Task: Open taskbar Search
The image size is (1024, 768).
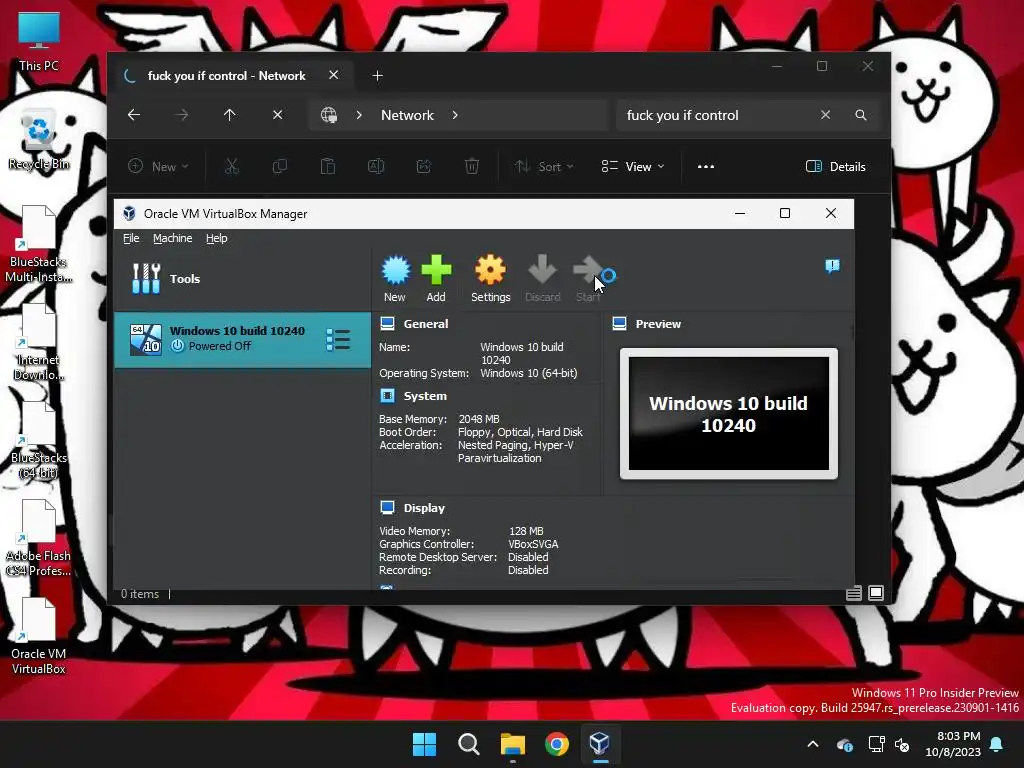Action: pos(468,744)
